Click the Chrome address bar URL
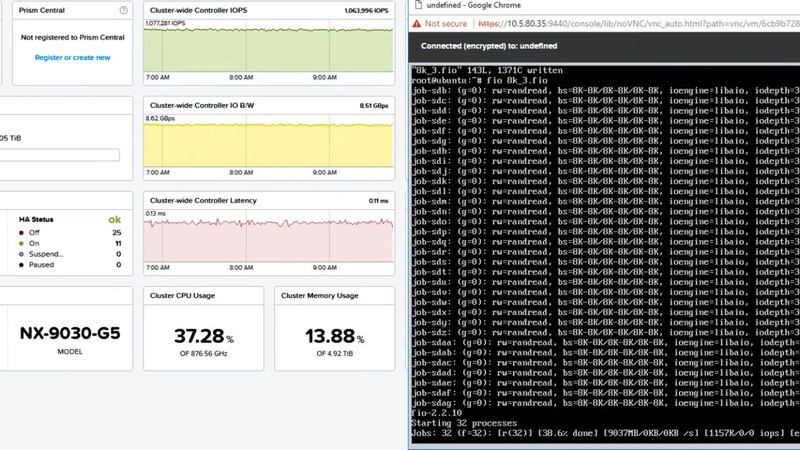Image resolution: width=800 pixels, height=450 pixels. tap(639, 23)
